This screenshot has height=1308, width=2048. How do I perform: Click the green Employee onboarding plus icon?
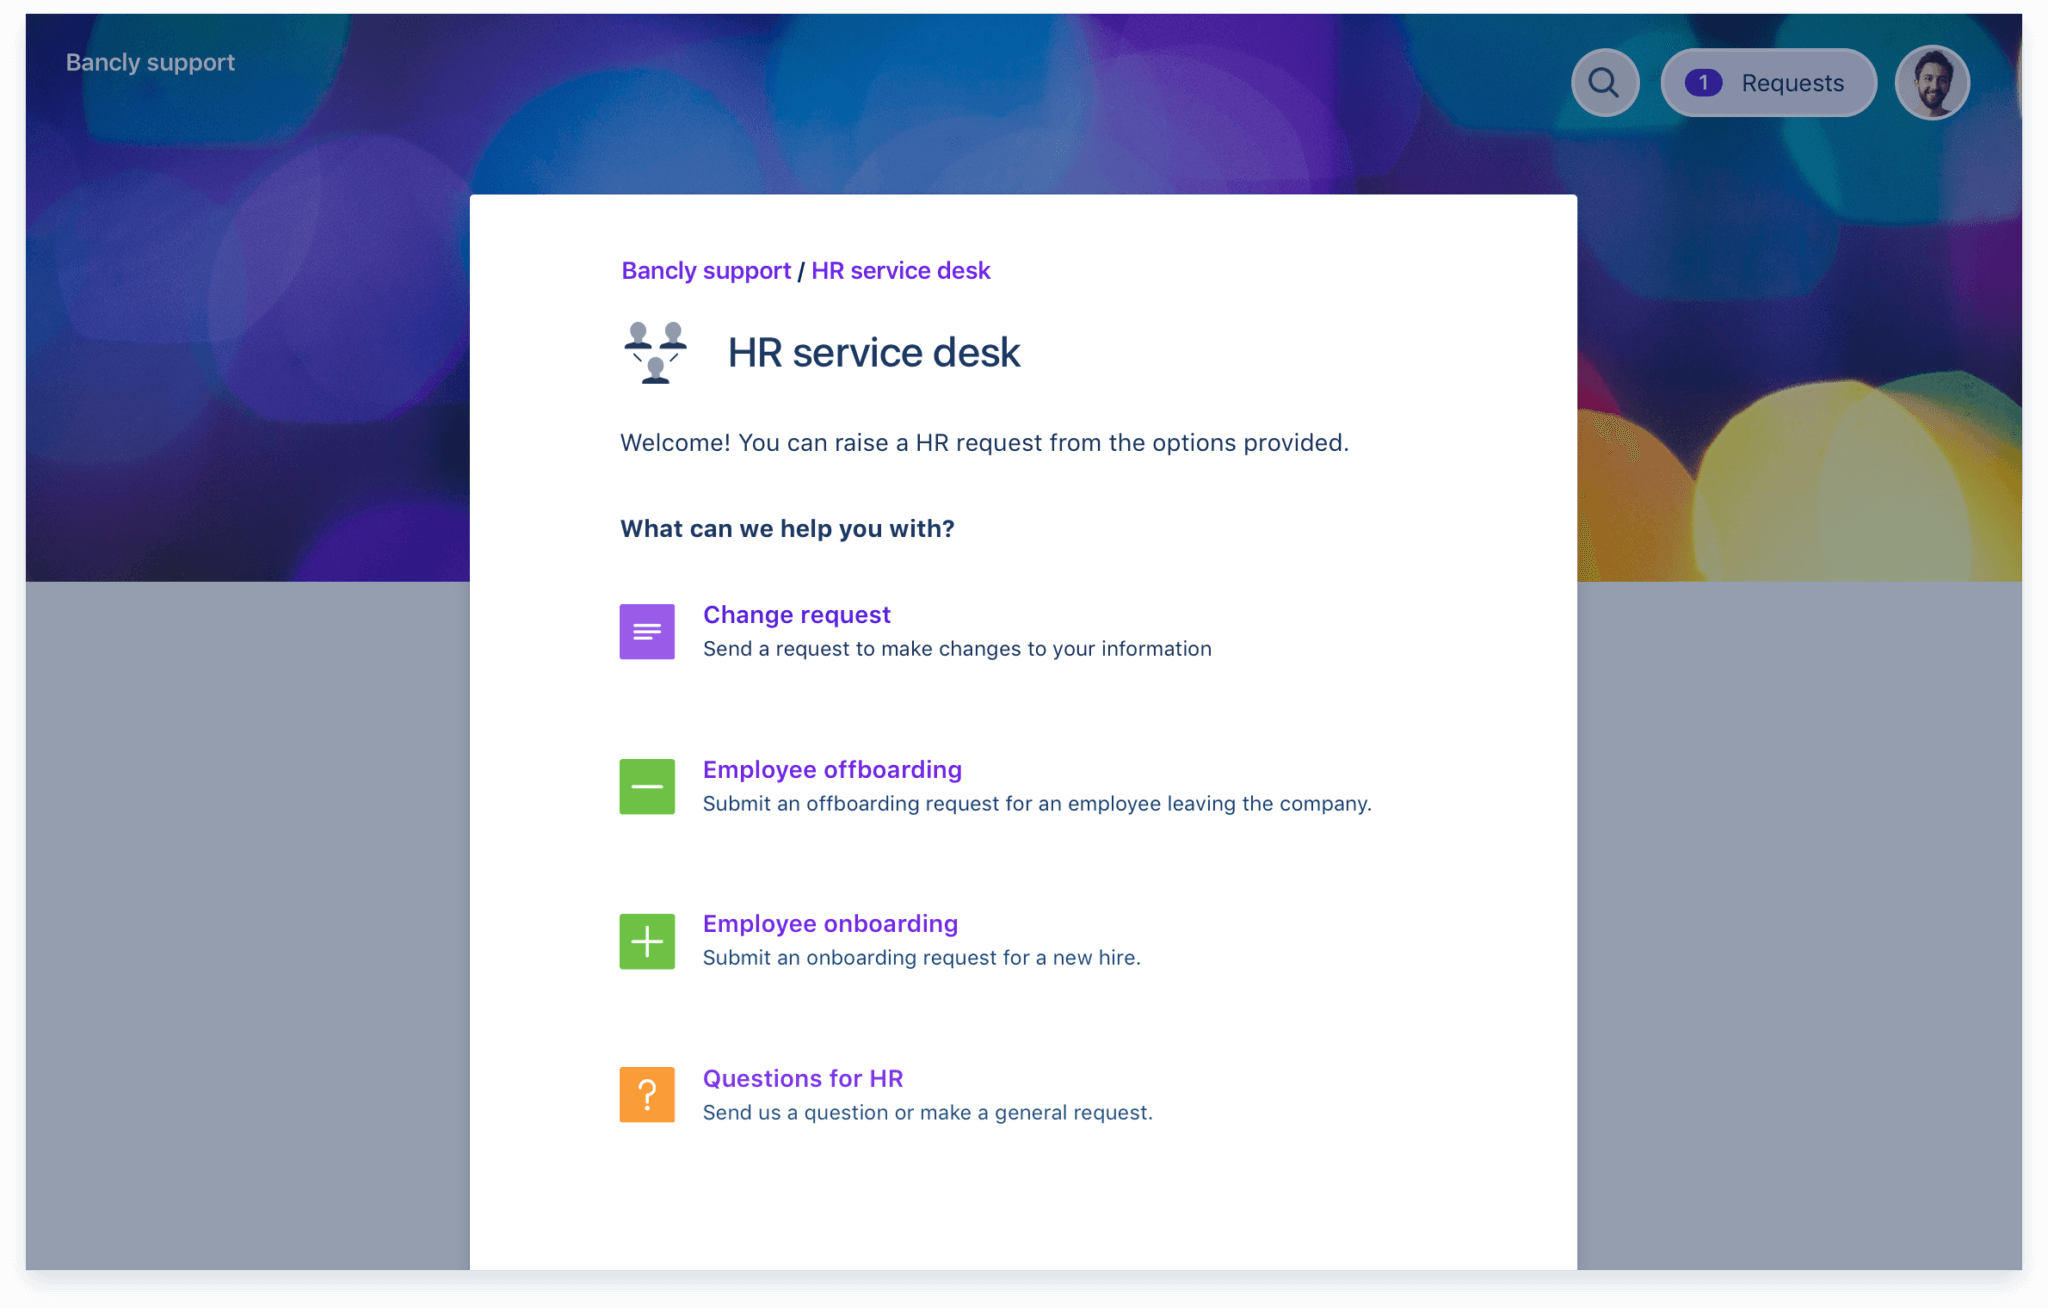pyautogui.click(x=646, y=940)
